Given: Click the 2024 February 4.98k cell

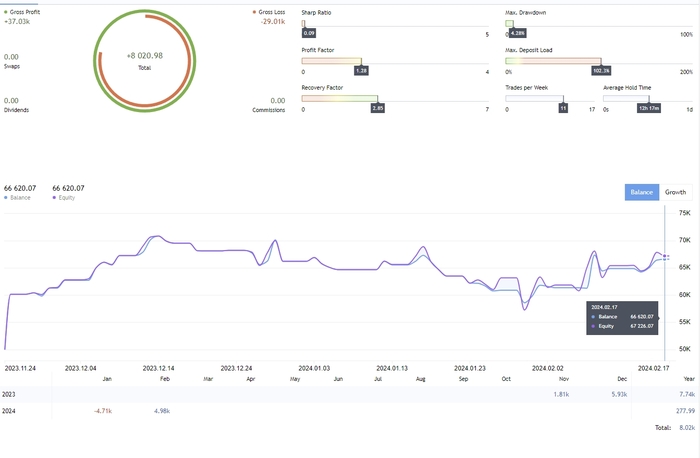Looking at the screenshot, I should click(x=162, y=411).
